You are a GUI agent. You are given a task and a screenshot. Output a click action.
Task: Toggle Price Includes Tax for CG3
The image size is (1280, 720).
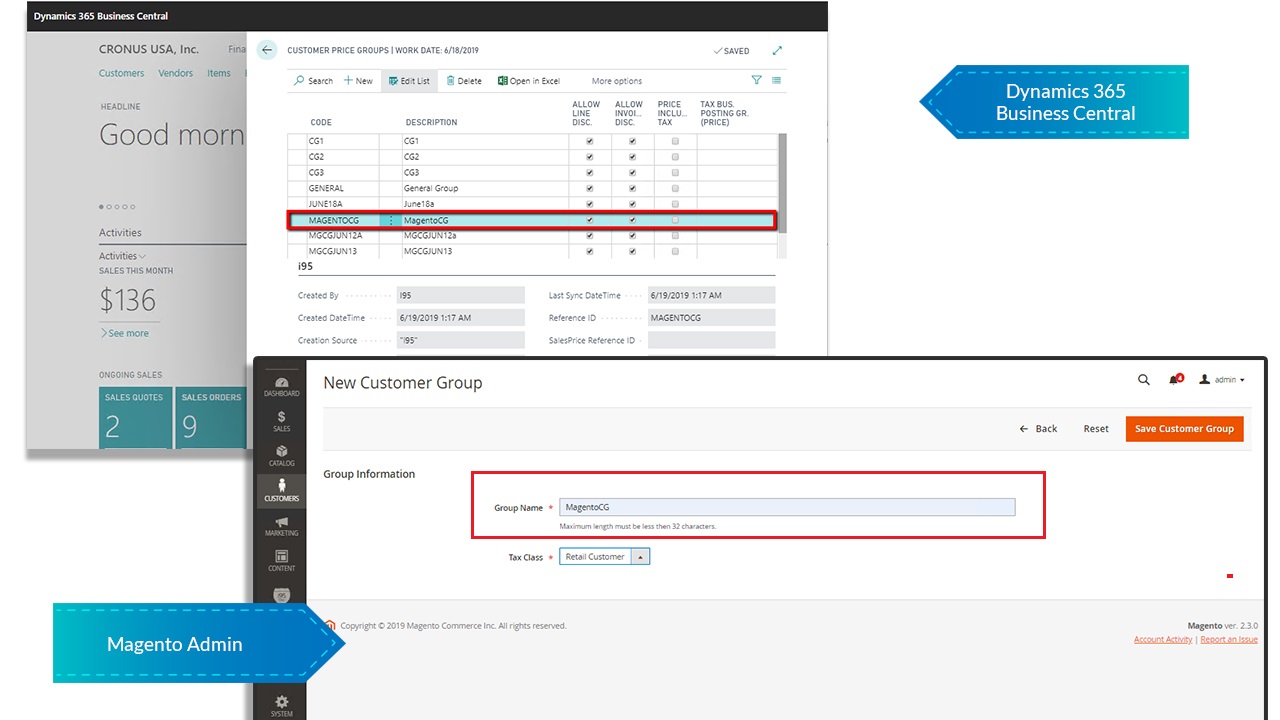(675, 172)
